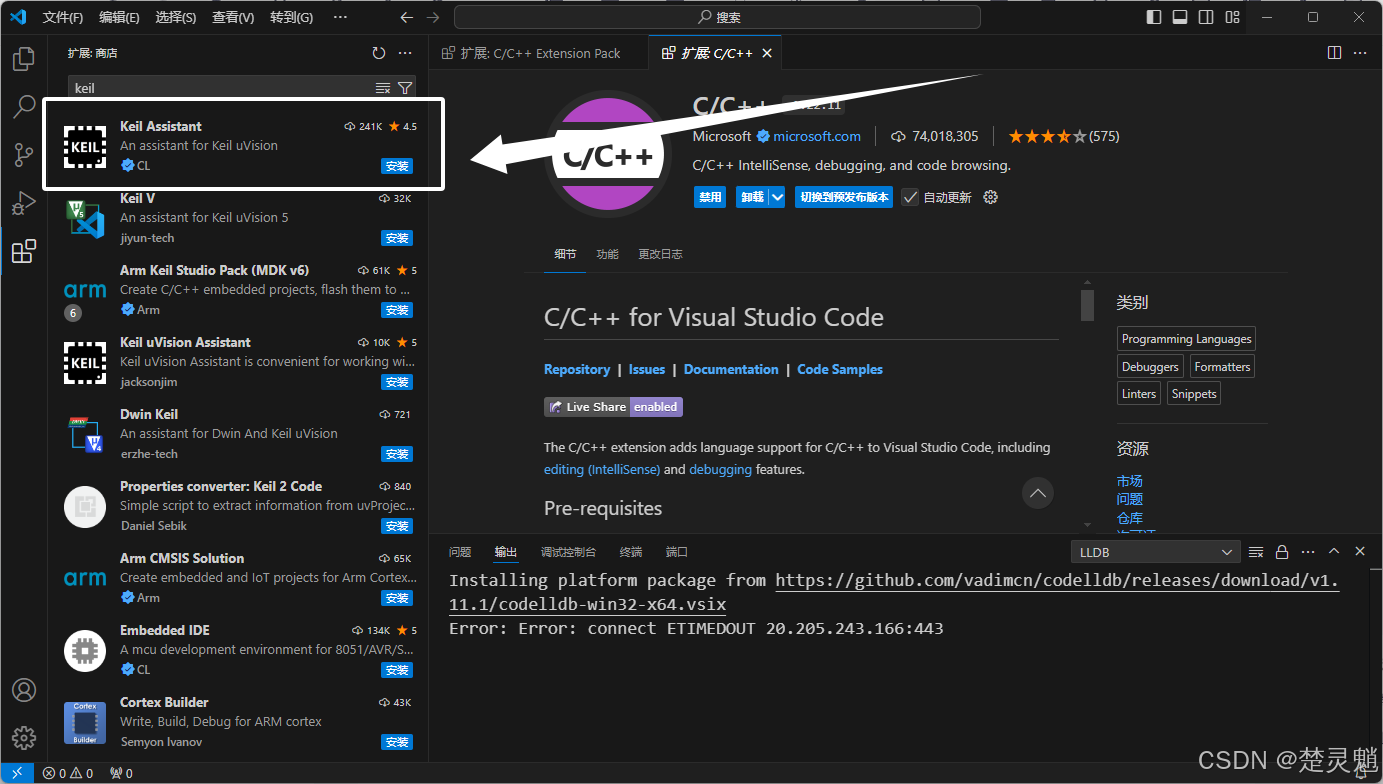
Task: Open the extension filter funnel
Action: [404, 88]
